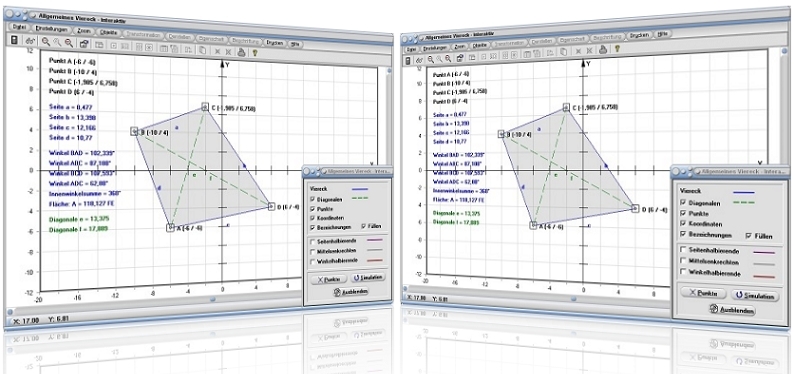Click Ausblenden button in left control panel
The width and height of the screenshot is (794, 374).
[x=351, y=292]
